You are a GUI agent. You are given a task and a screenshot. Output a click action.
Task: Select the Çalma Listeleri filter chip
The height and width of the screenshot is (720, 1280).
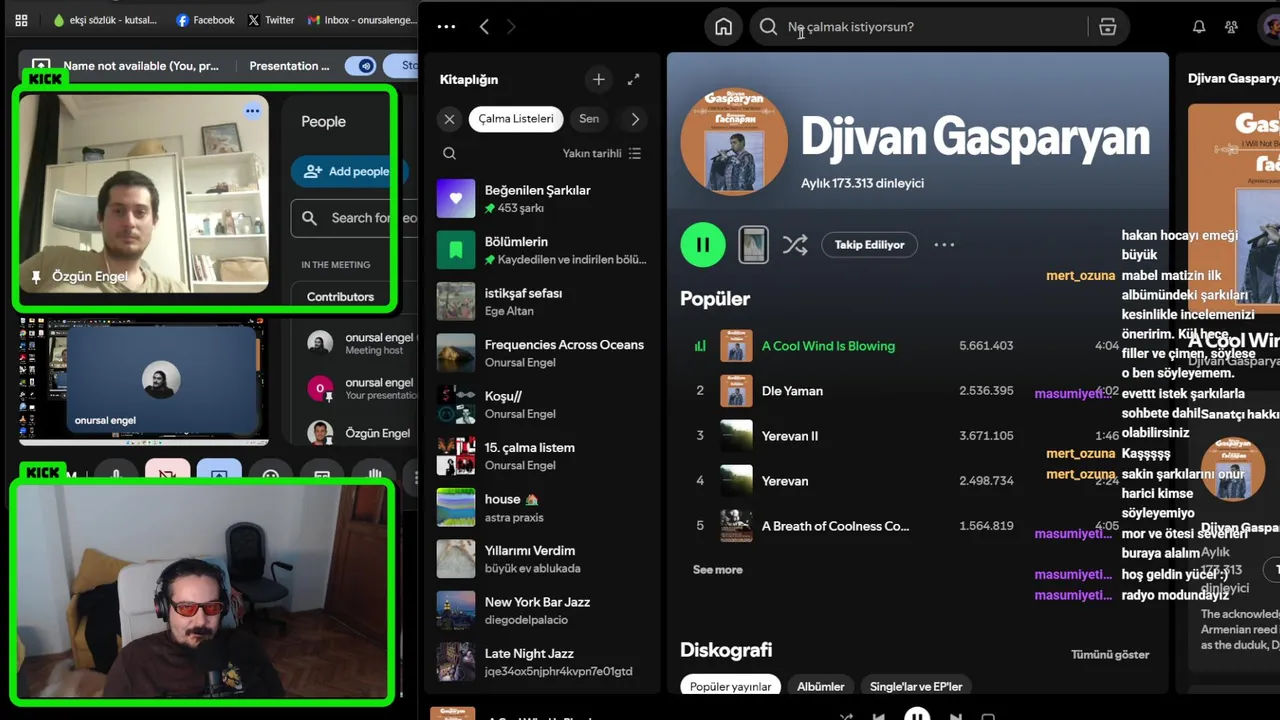click(516, 119)
